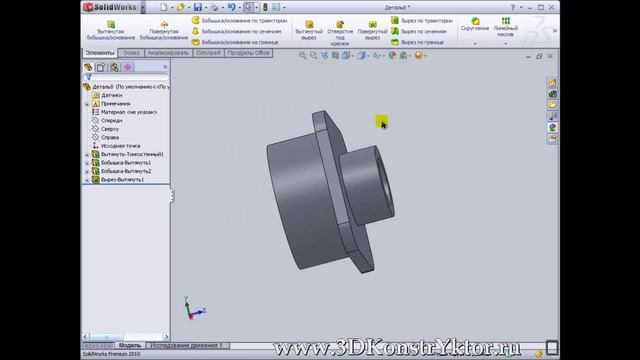Click the Linear Pattern (Линейный массив) tool

tap(506, 27)
